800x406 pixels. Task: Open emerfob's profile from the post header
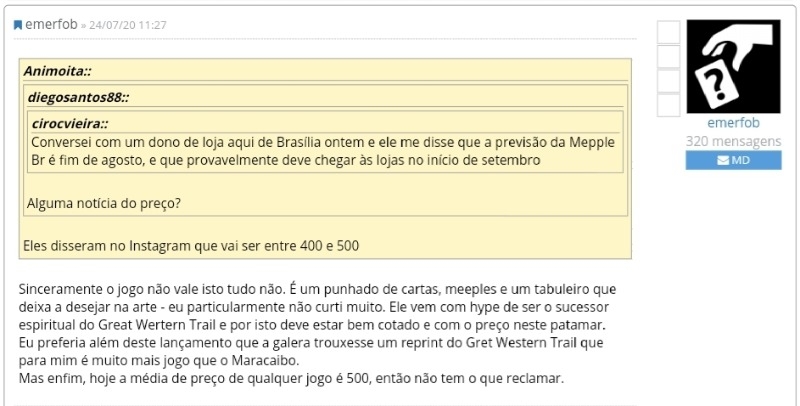pyautogui.click(x=54, y=24)
